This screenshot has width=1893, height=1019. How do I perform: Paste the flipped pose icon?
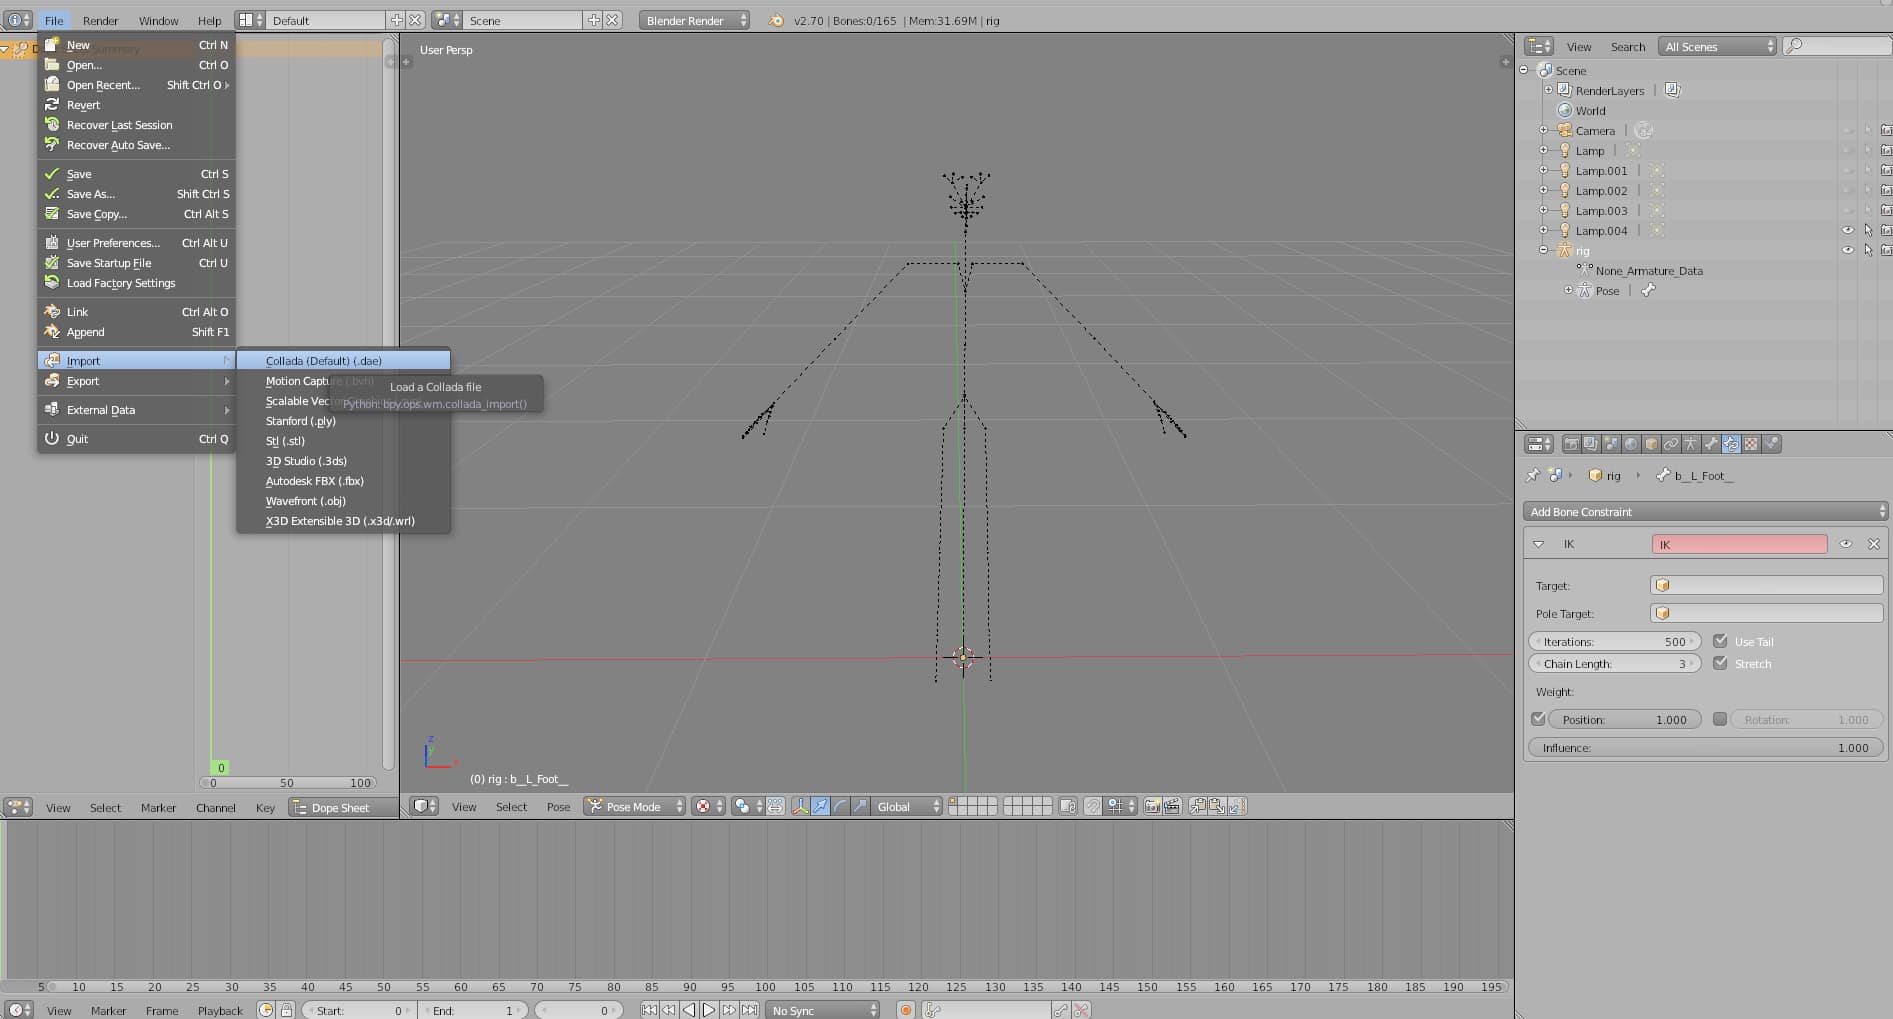(1236, 806)
